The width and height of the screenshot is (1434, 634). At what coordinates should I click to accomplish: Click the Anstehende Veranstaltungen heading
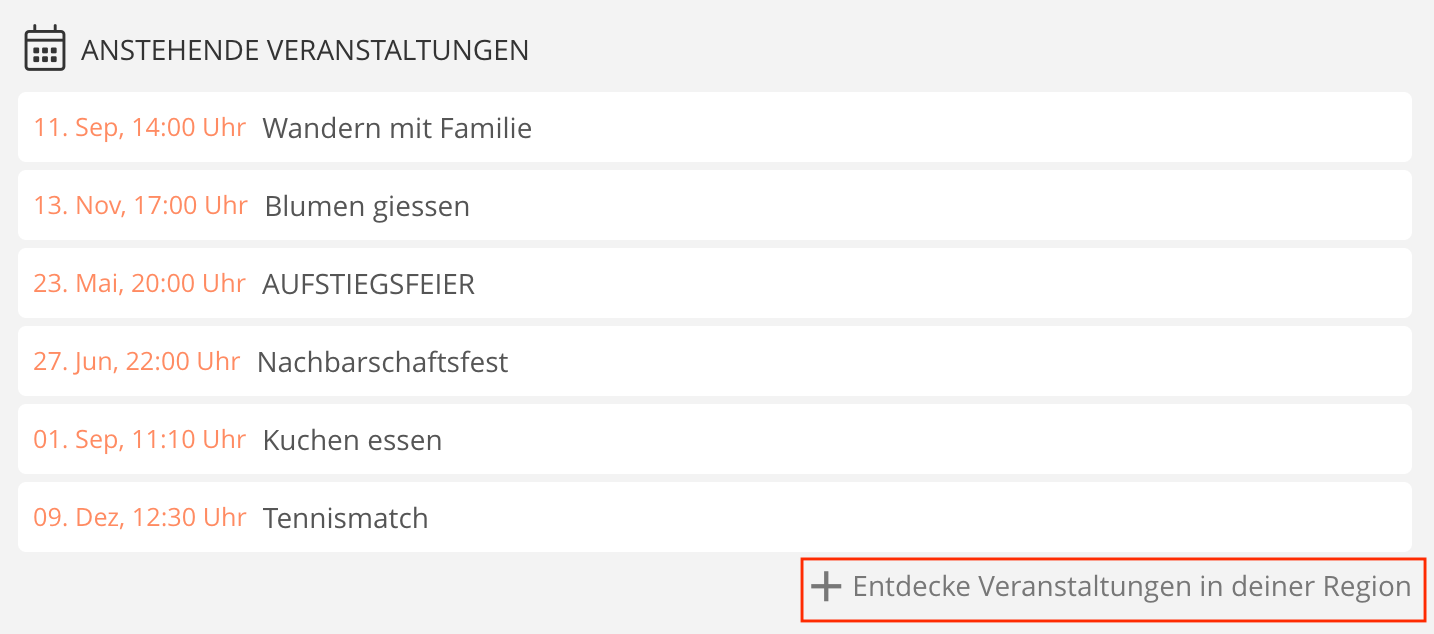[305, 50]
